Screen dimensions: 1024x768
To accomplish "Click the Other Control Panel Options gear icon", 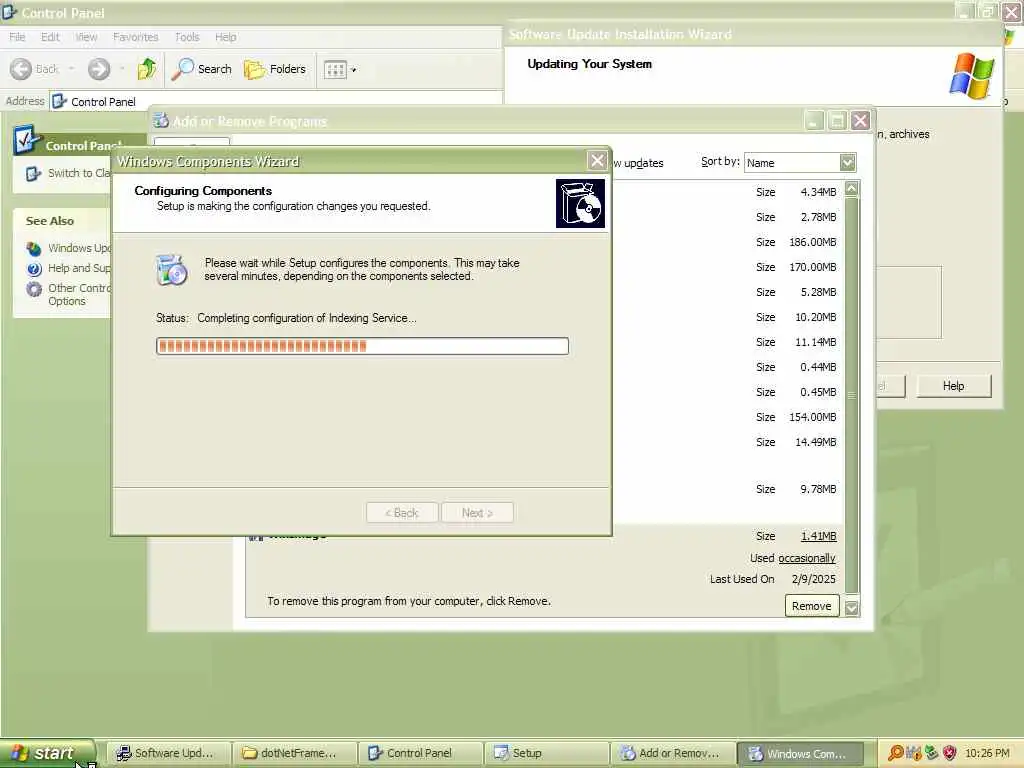I will tap(34, 289).
